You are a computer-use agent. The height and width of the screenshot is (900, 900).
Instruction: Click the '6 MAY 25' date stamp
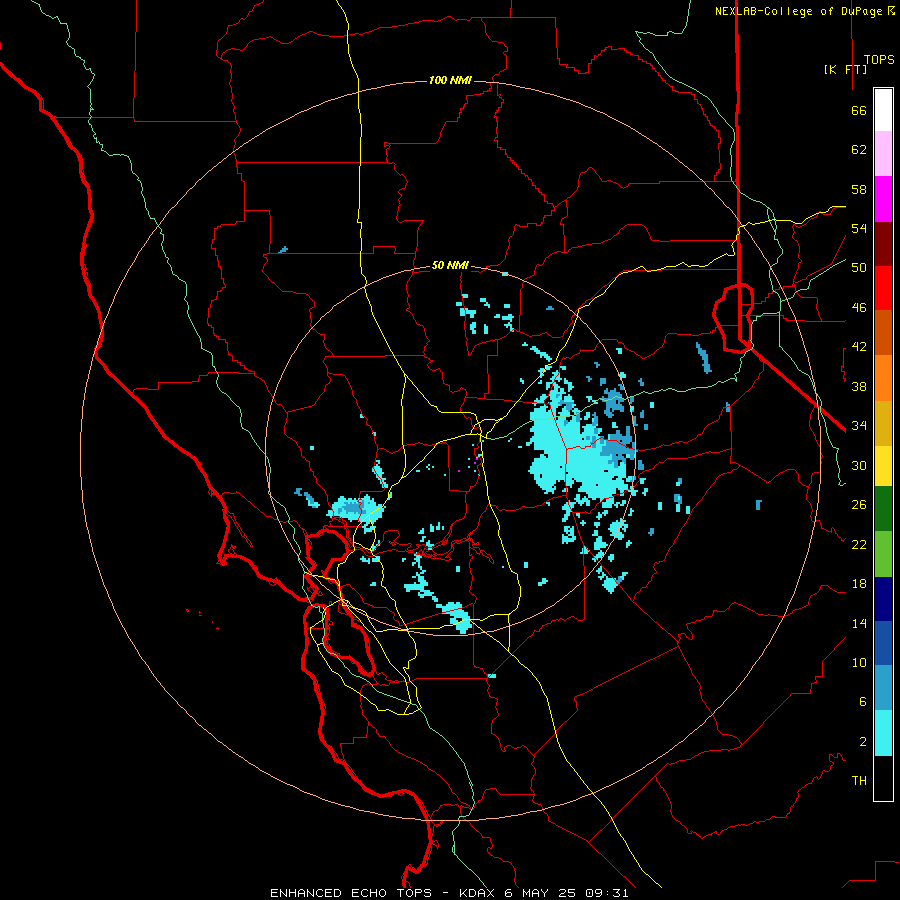(541, 893)
